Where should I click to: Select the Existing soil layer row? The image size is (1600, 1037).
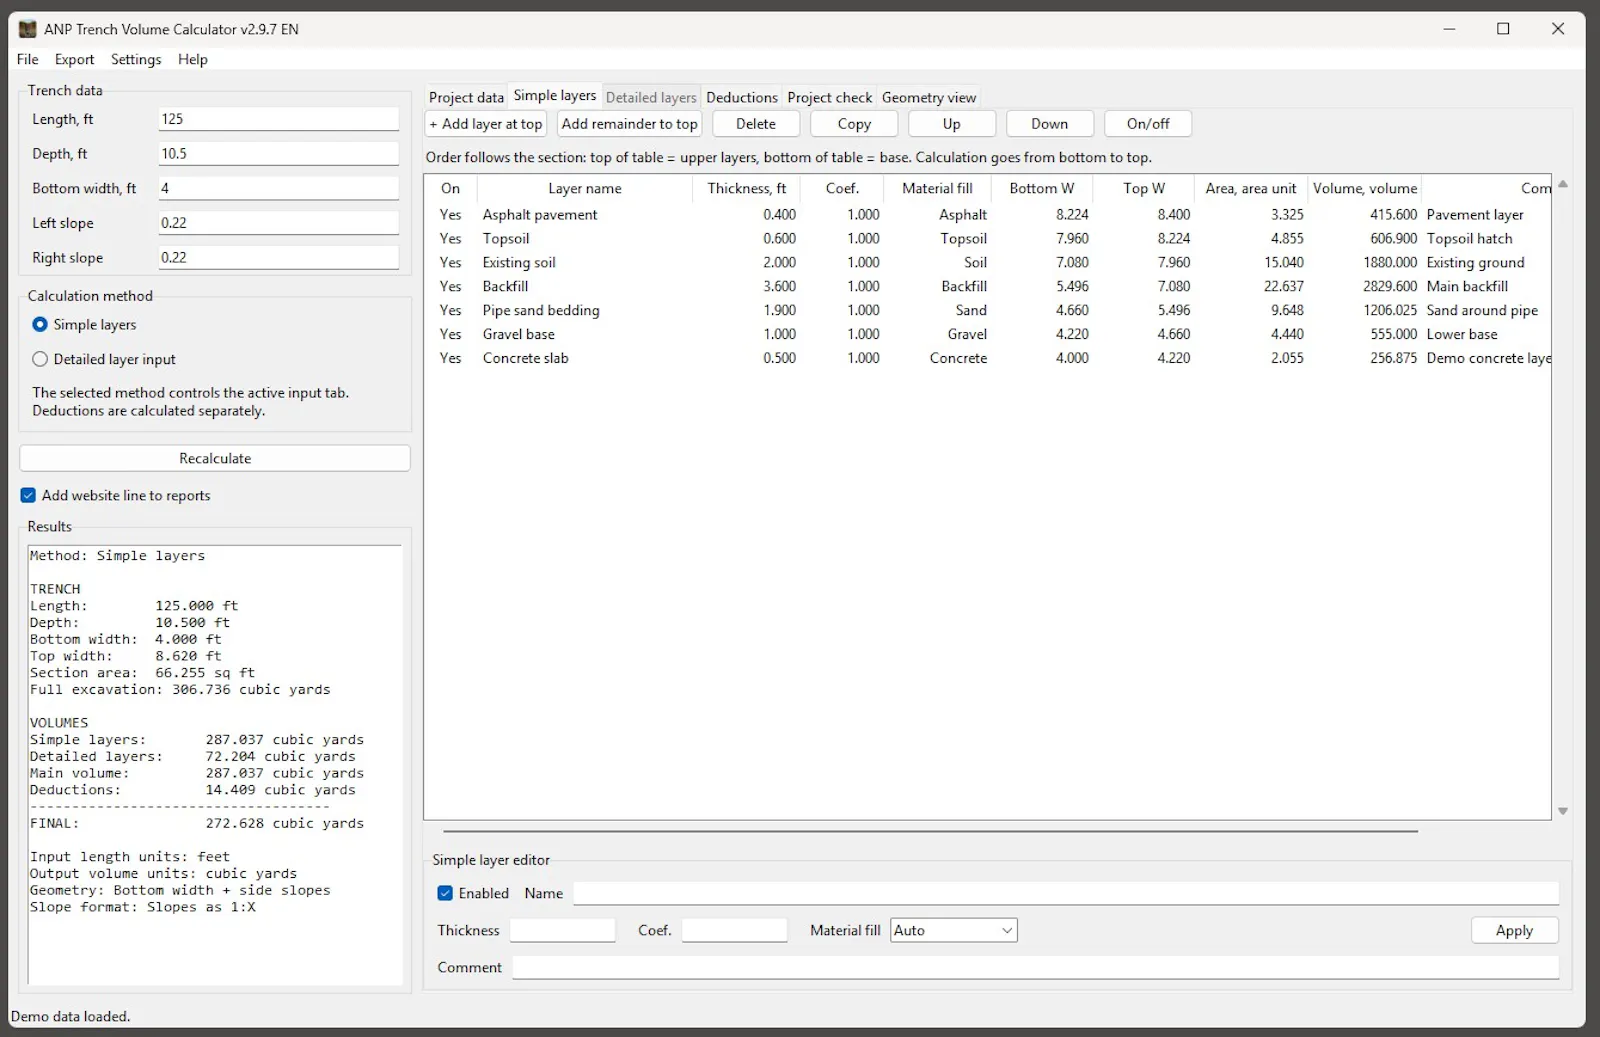pos(988,263)
